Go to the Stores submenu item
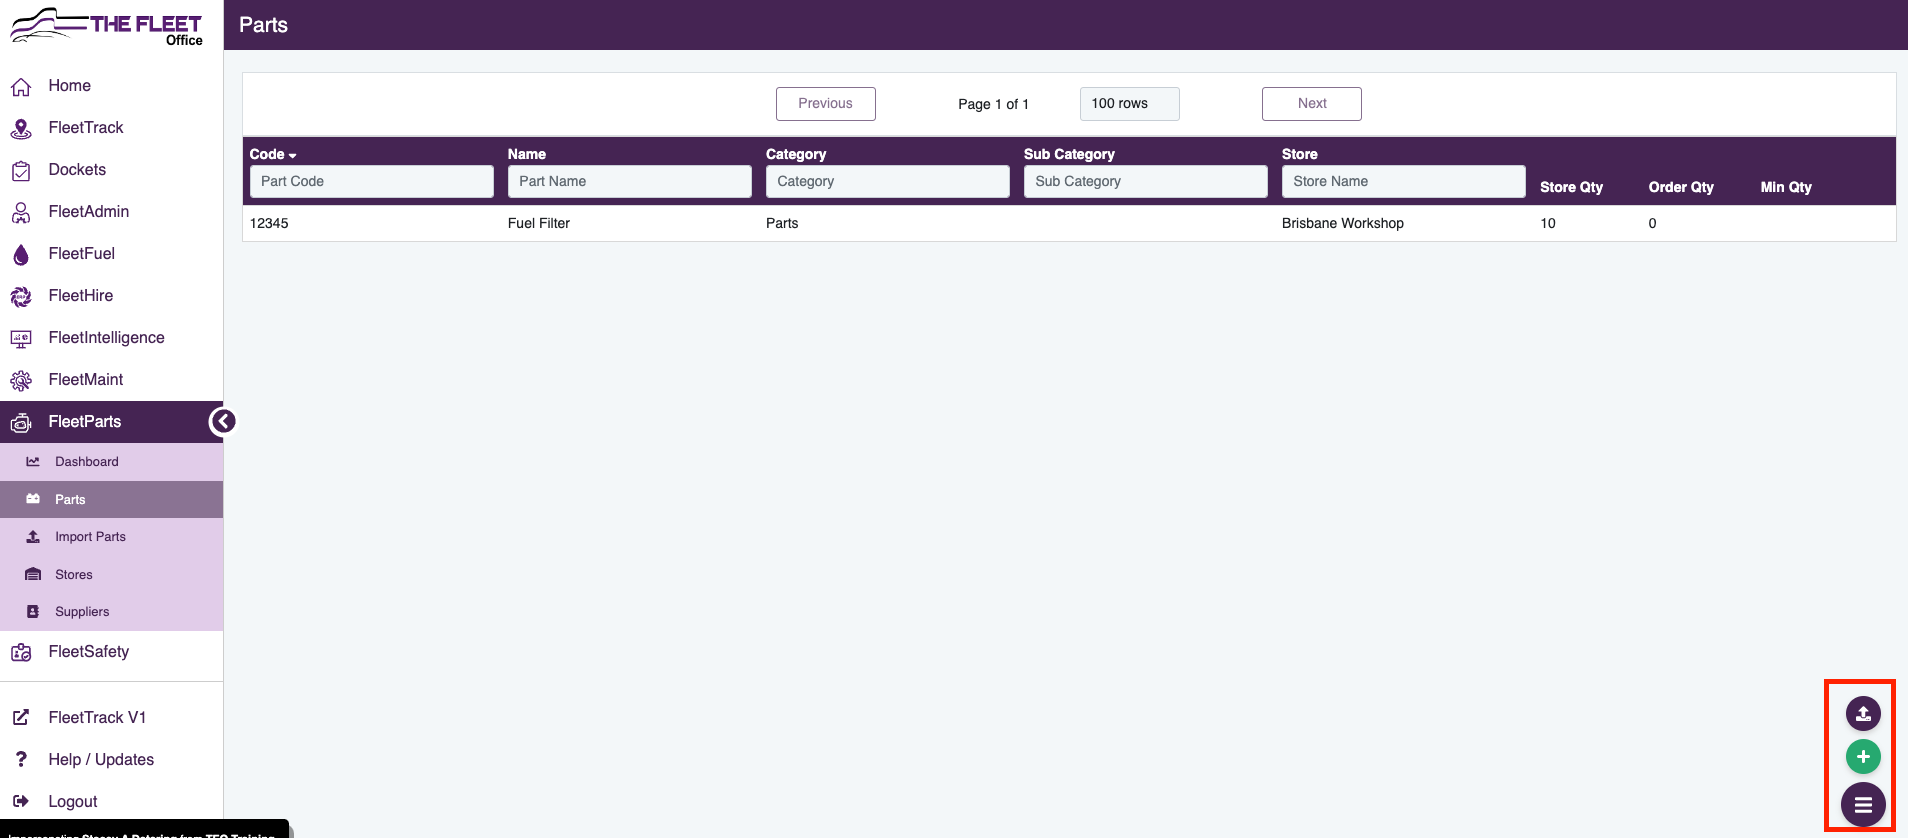Screen dimensions: 1908x838 coord(73,575)
